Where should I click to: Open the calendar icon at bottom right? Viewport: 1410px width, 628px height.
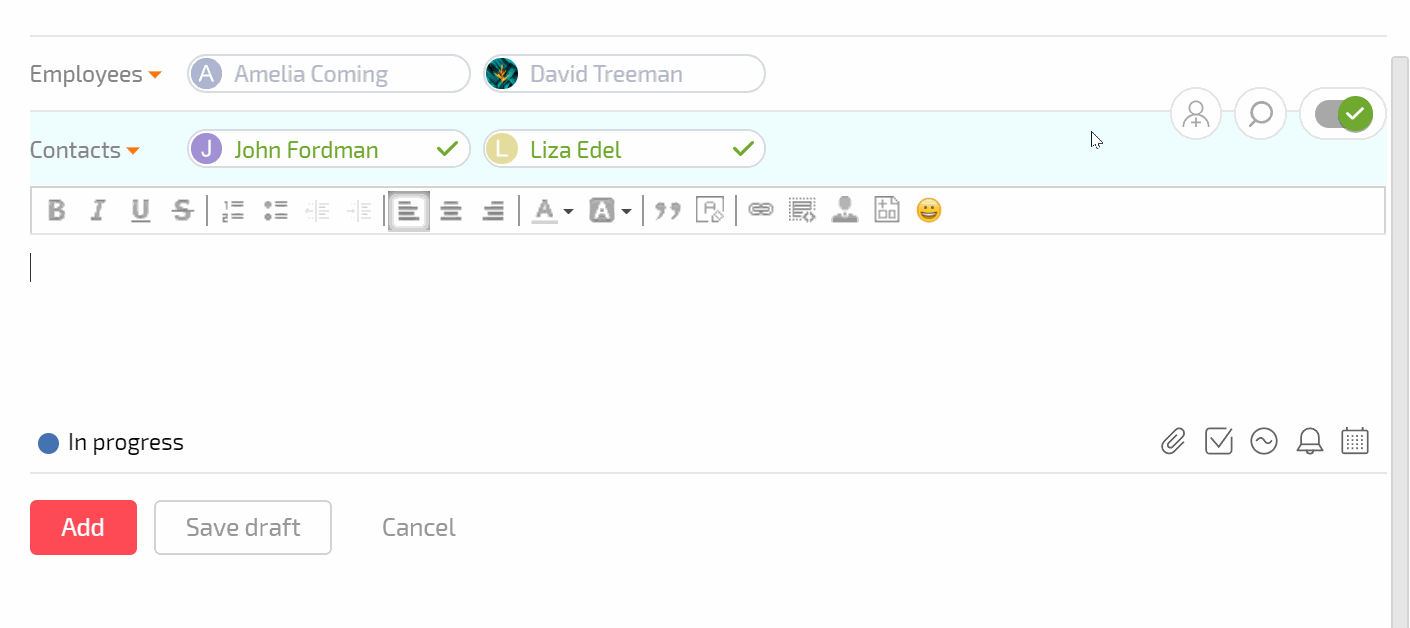coord(1355,441)
